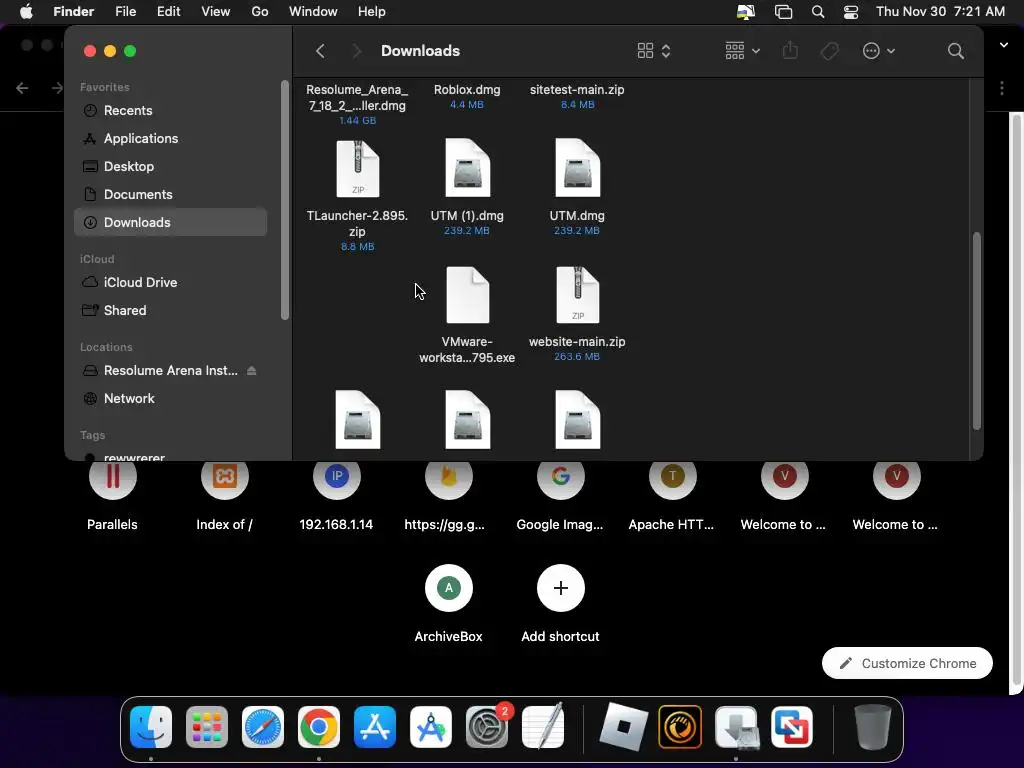1024x768 pixels.
Task: Open System Settings from the Dock
Action: click(487, 727)
